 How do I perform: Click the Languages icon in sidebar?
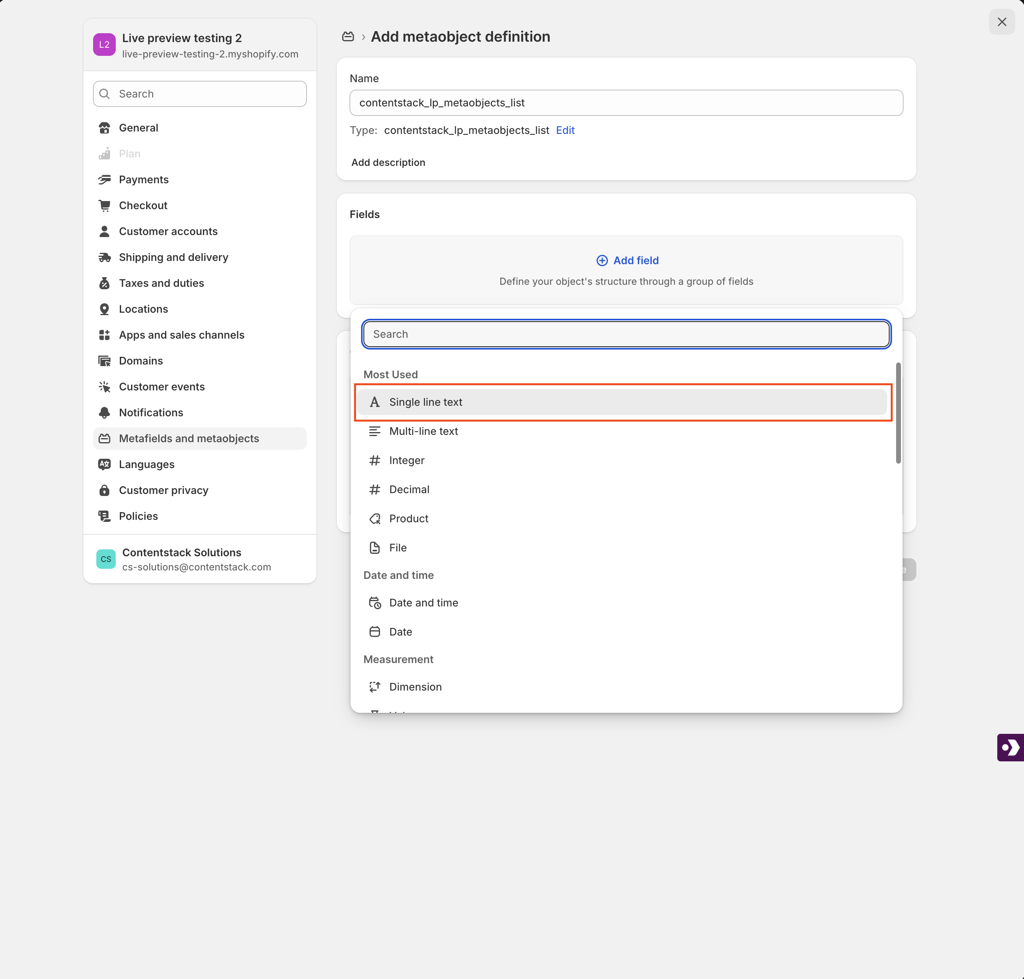[x=105, y=464]
